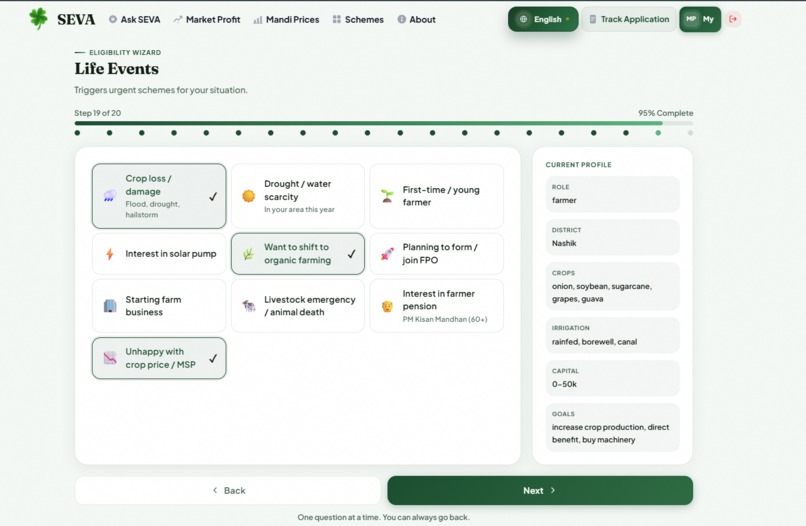Go to Market Profit page
Viewport: 806px width, 526px height.
tap(207, 20)
